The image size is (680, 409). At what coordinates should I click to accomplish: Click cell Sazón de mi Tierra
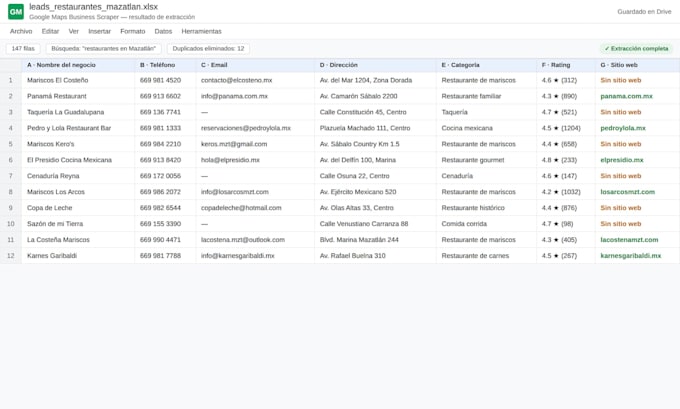pos(78,224)
